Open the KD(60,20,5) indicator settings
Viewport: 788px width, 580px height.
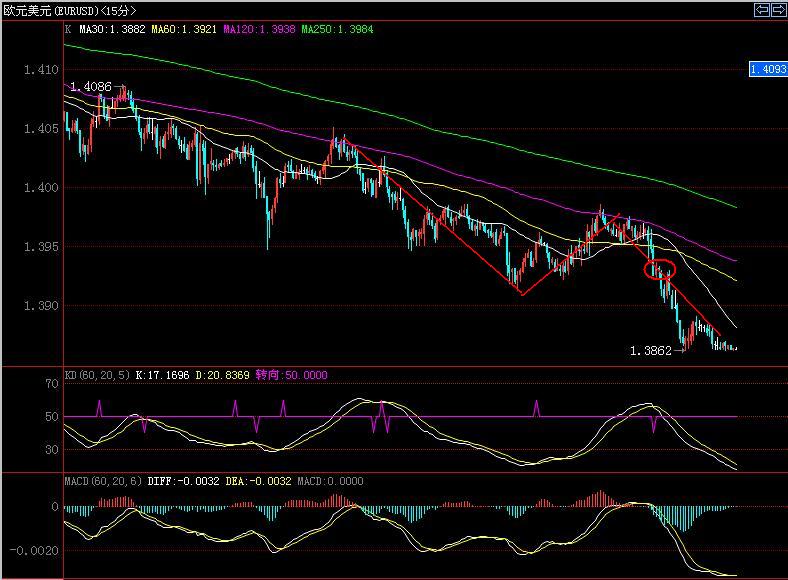pyautogui.click(x=98, y=375)
